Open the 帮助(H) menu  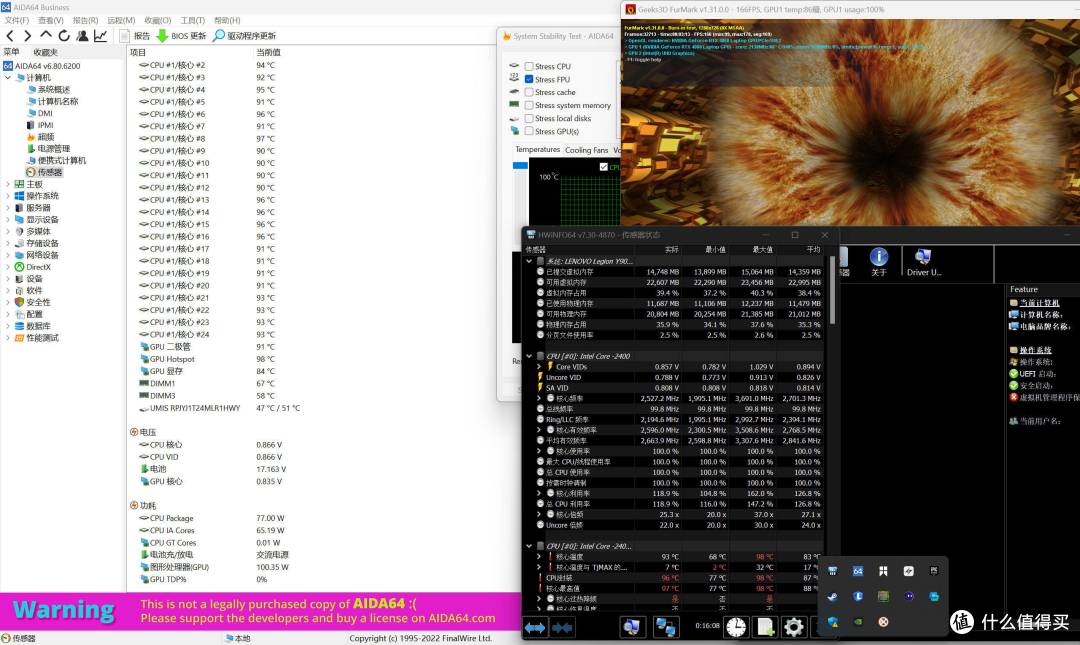tap(227, 21)
